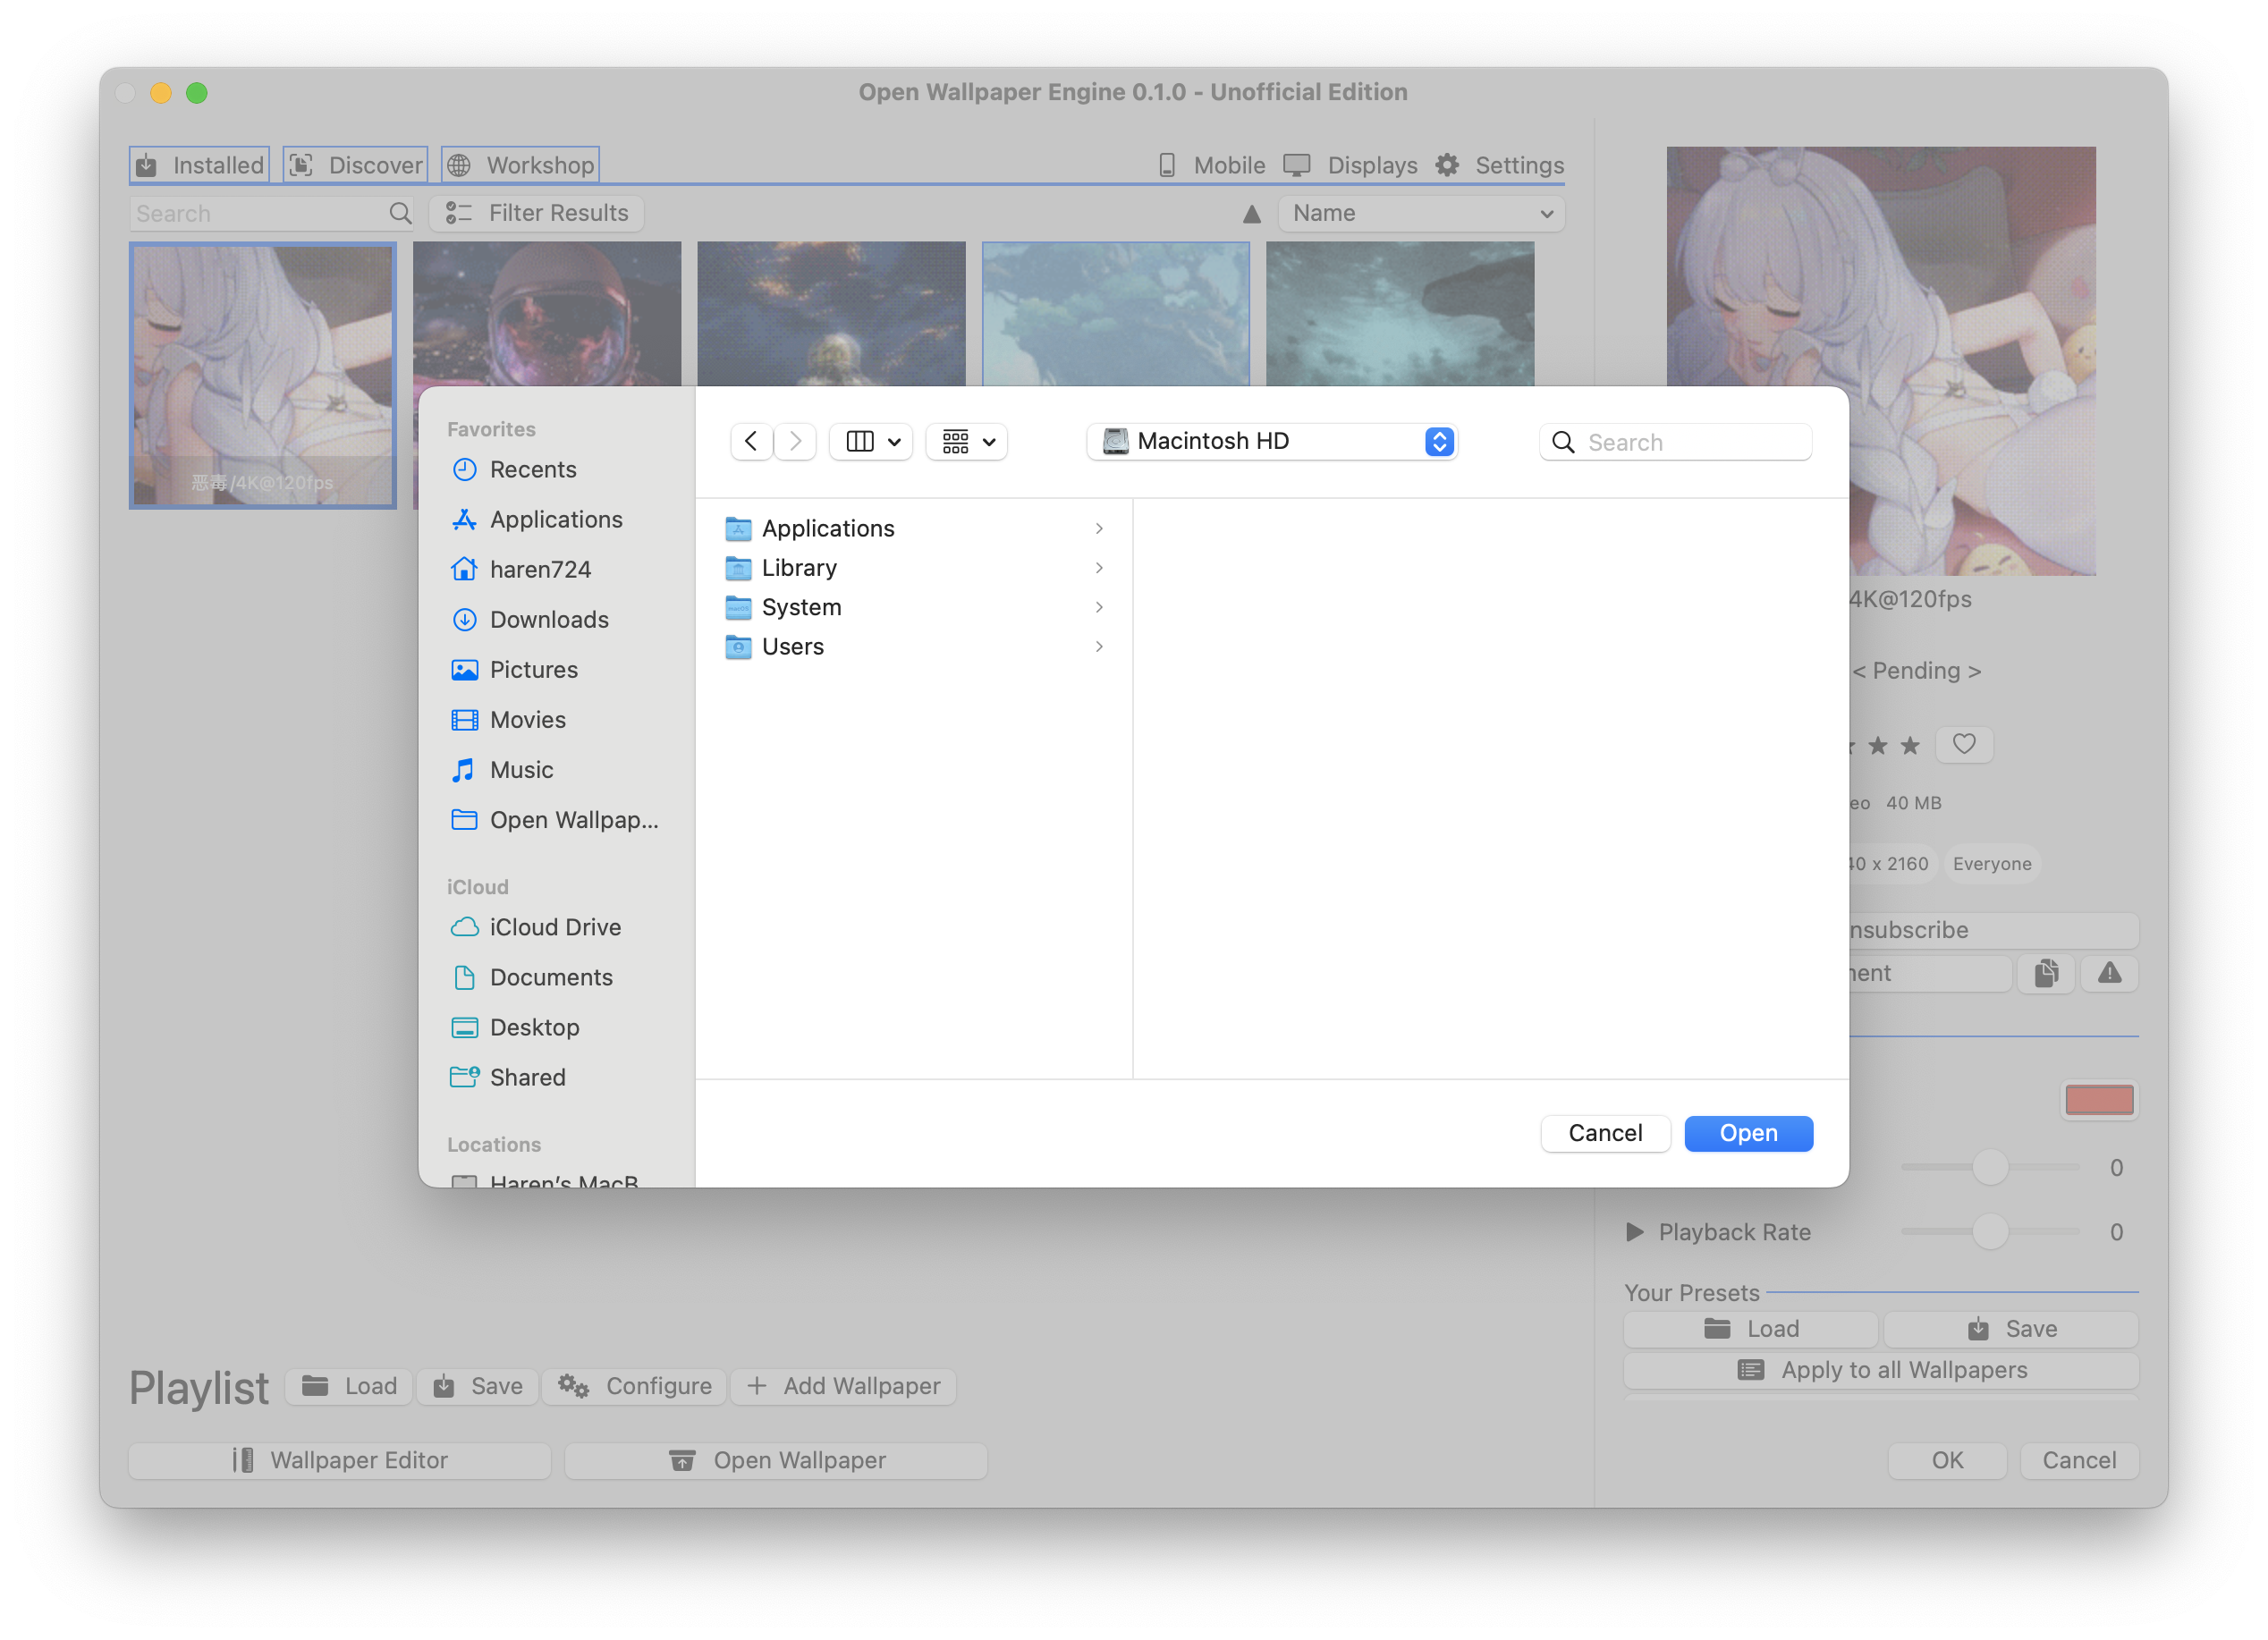Click the copy icon beside comment button

(2046, 973)
